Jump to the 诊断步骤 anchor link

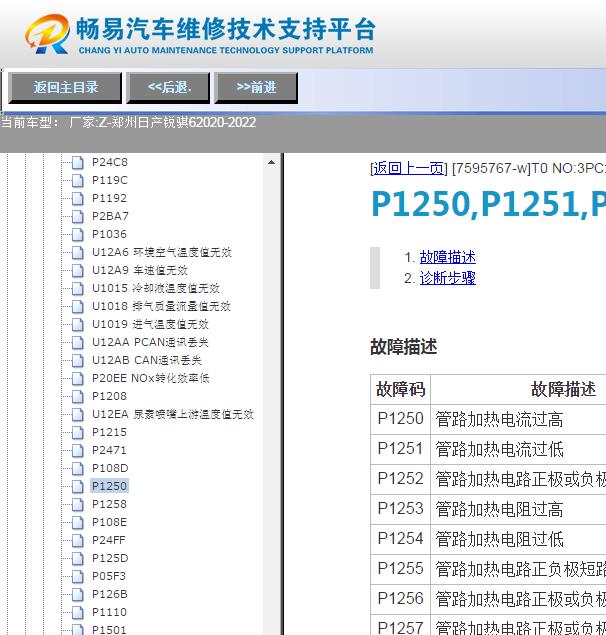[x=448, y=278]
